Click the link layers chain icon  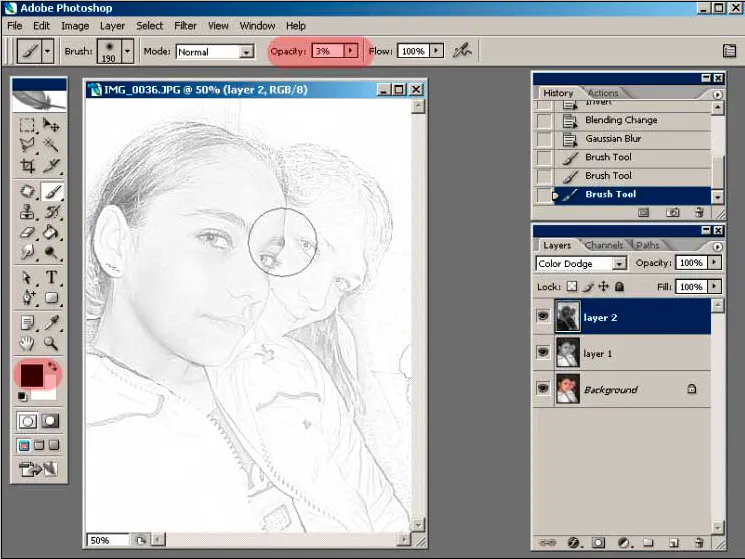click(547, 542)
